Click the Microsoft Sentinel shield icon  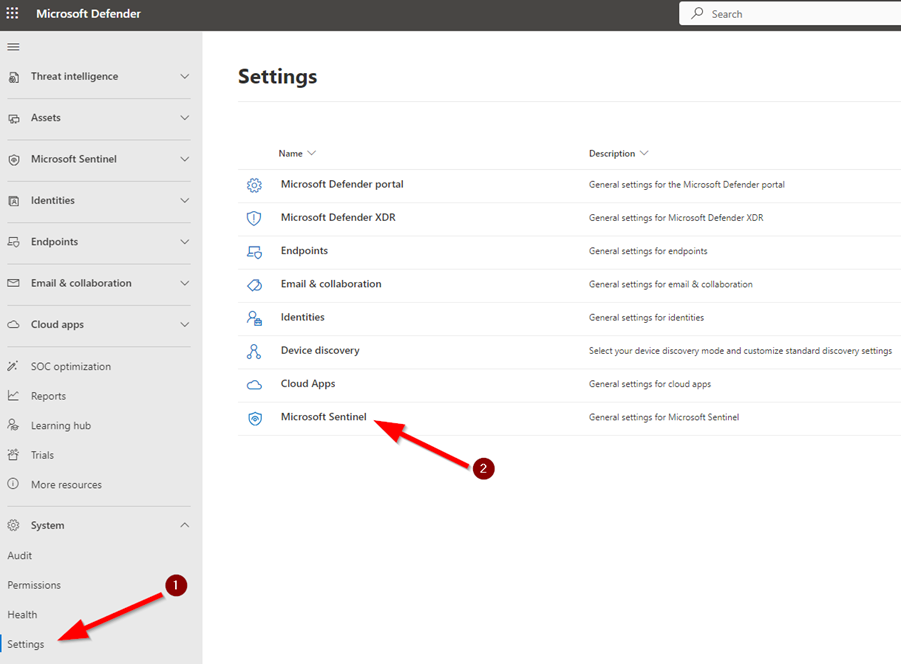click(x=254, y=417)
